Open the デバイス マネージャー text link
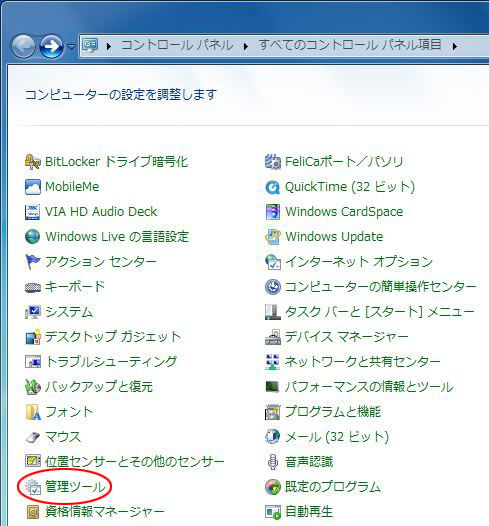The image size is (489, 526). (346, 337)
